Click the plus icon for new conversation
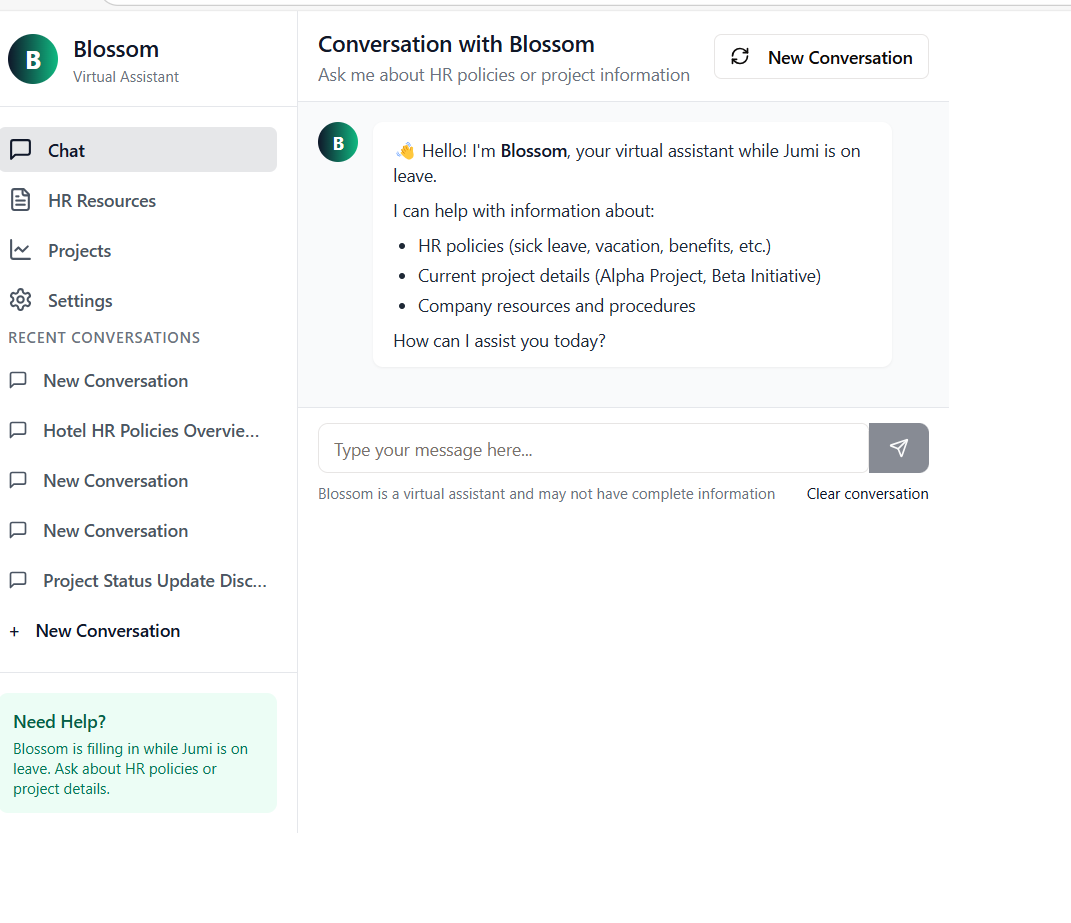This screenshot has width=1071, height=923. 14,631
